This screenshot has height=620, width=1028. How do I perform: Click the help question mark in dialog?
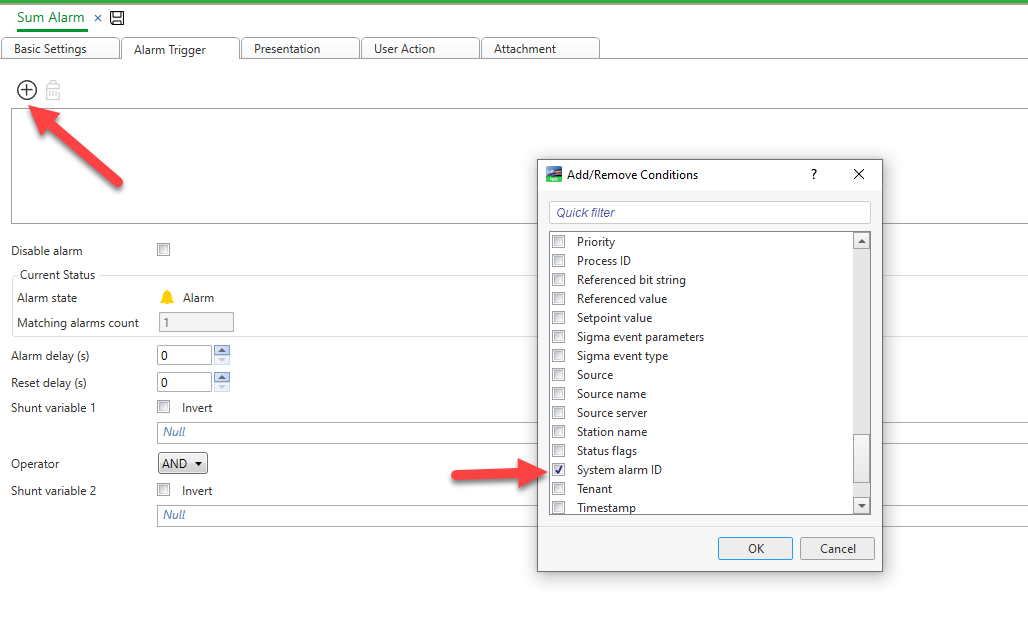(x=814, y=174)
